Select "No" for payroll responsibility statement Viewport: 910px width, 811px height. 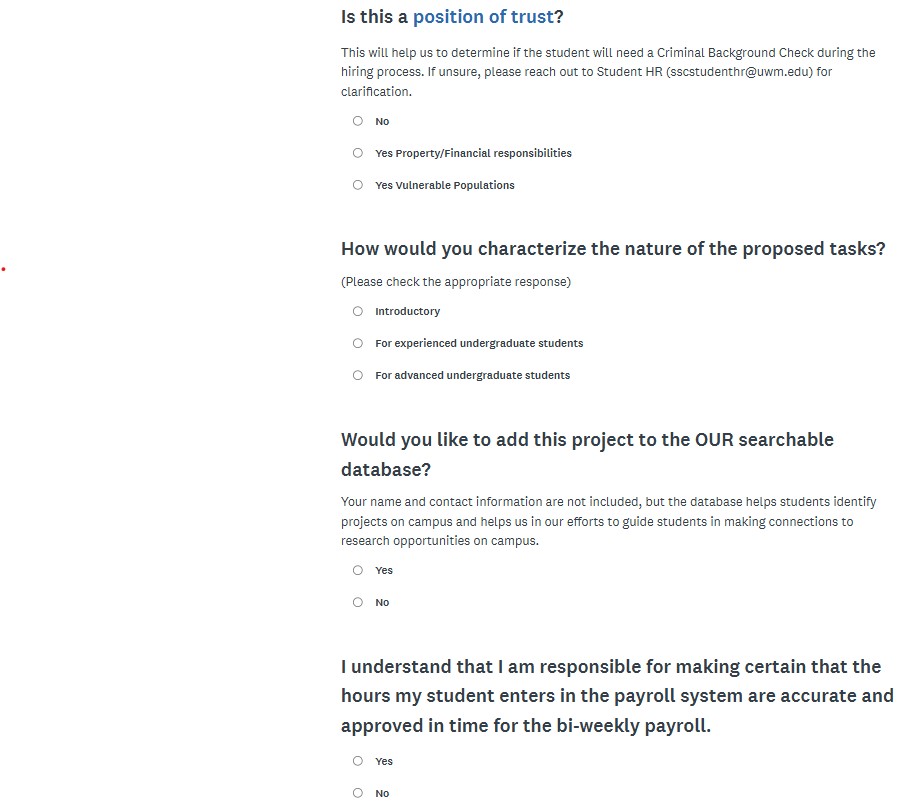pyautogui.click(x=357, y=793)
